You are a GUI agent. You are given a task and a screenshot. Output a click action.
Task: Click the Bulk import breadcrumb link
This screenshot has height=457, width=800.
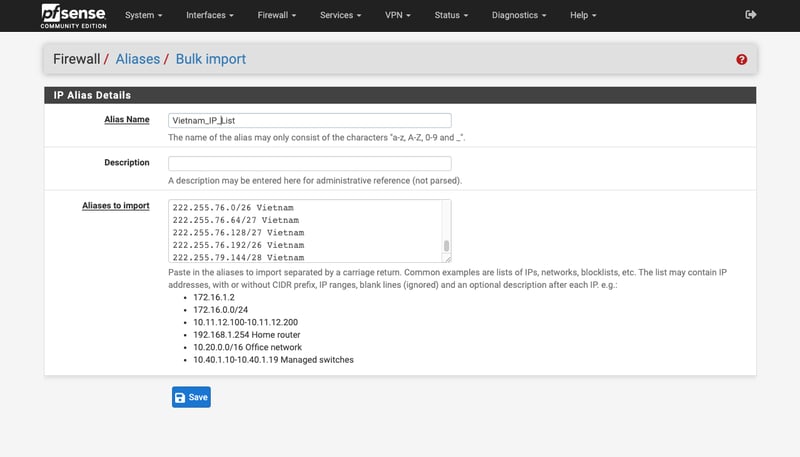pos(210,59)
